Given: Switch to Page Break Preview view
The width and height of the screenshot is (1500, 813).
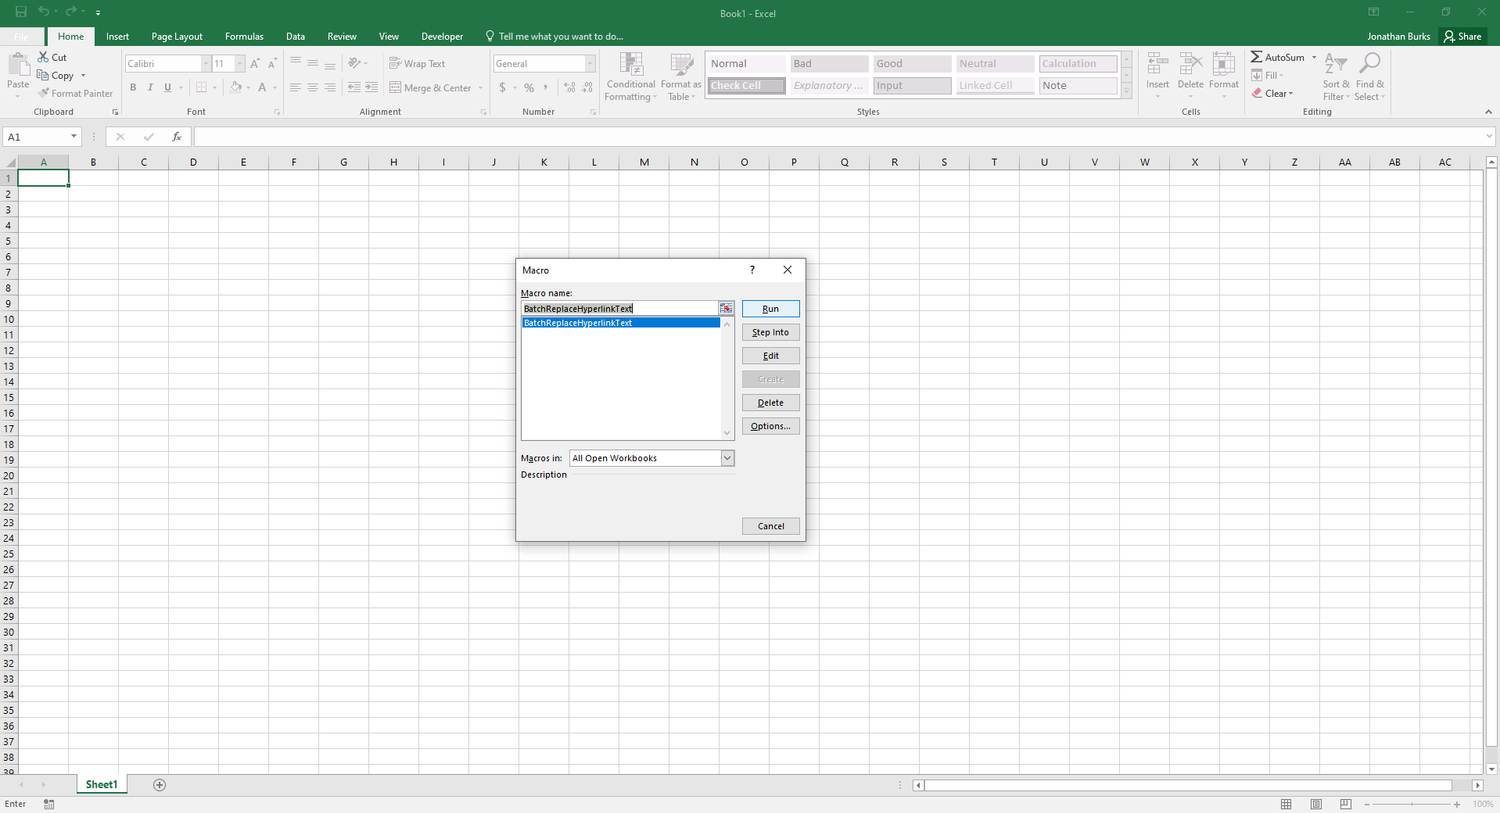Looking at the screenshot, I should (x=1345, y=804).
